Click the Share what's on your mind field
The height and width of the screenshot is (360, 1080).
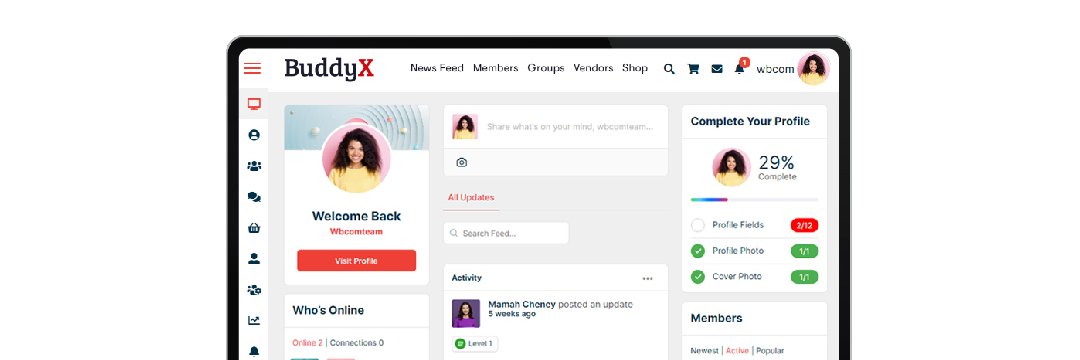click(570, 127)
